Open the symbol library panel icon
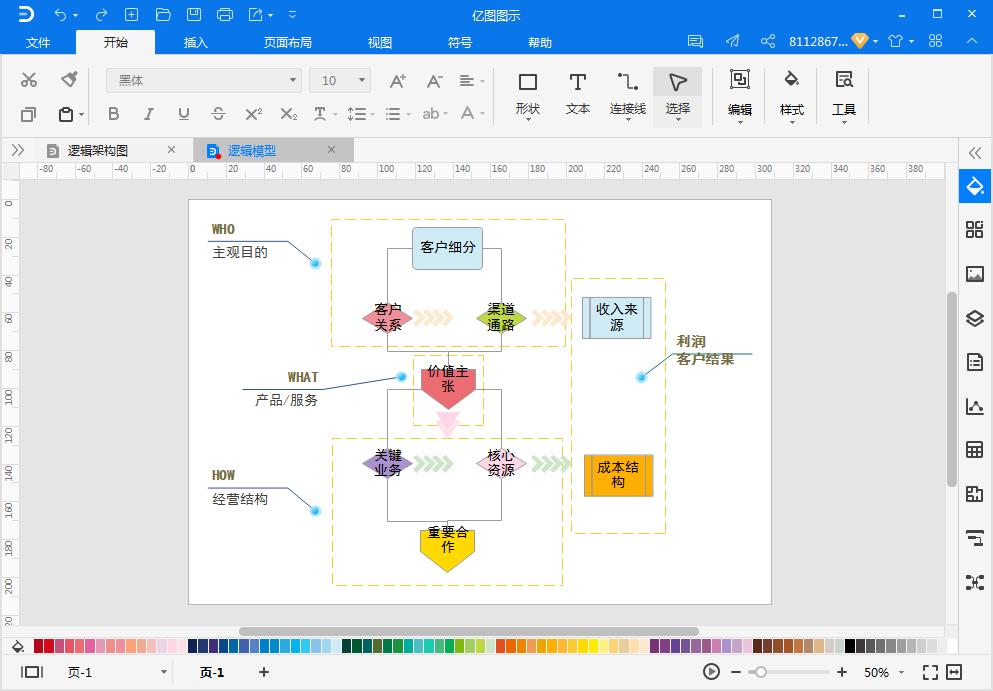The height and width of the screenshot is (691, 993). point(974,228)
